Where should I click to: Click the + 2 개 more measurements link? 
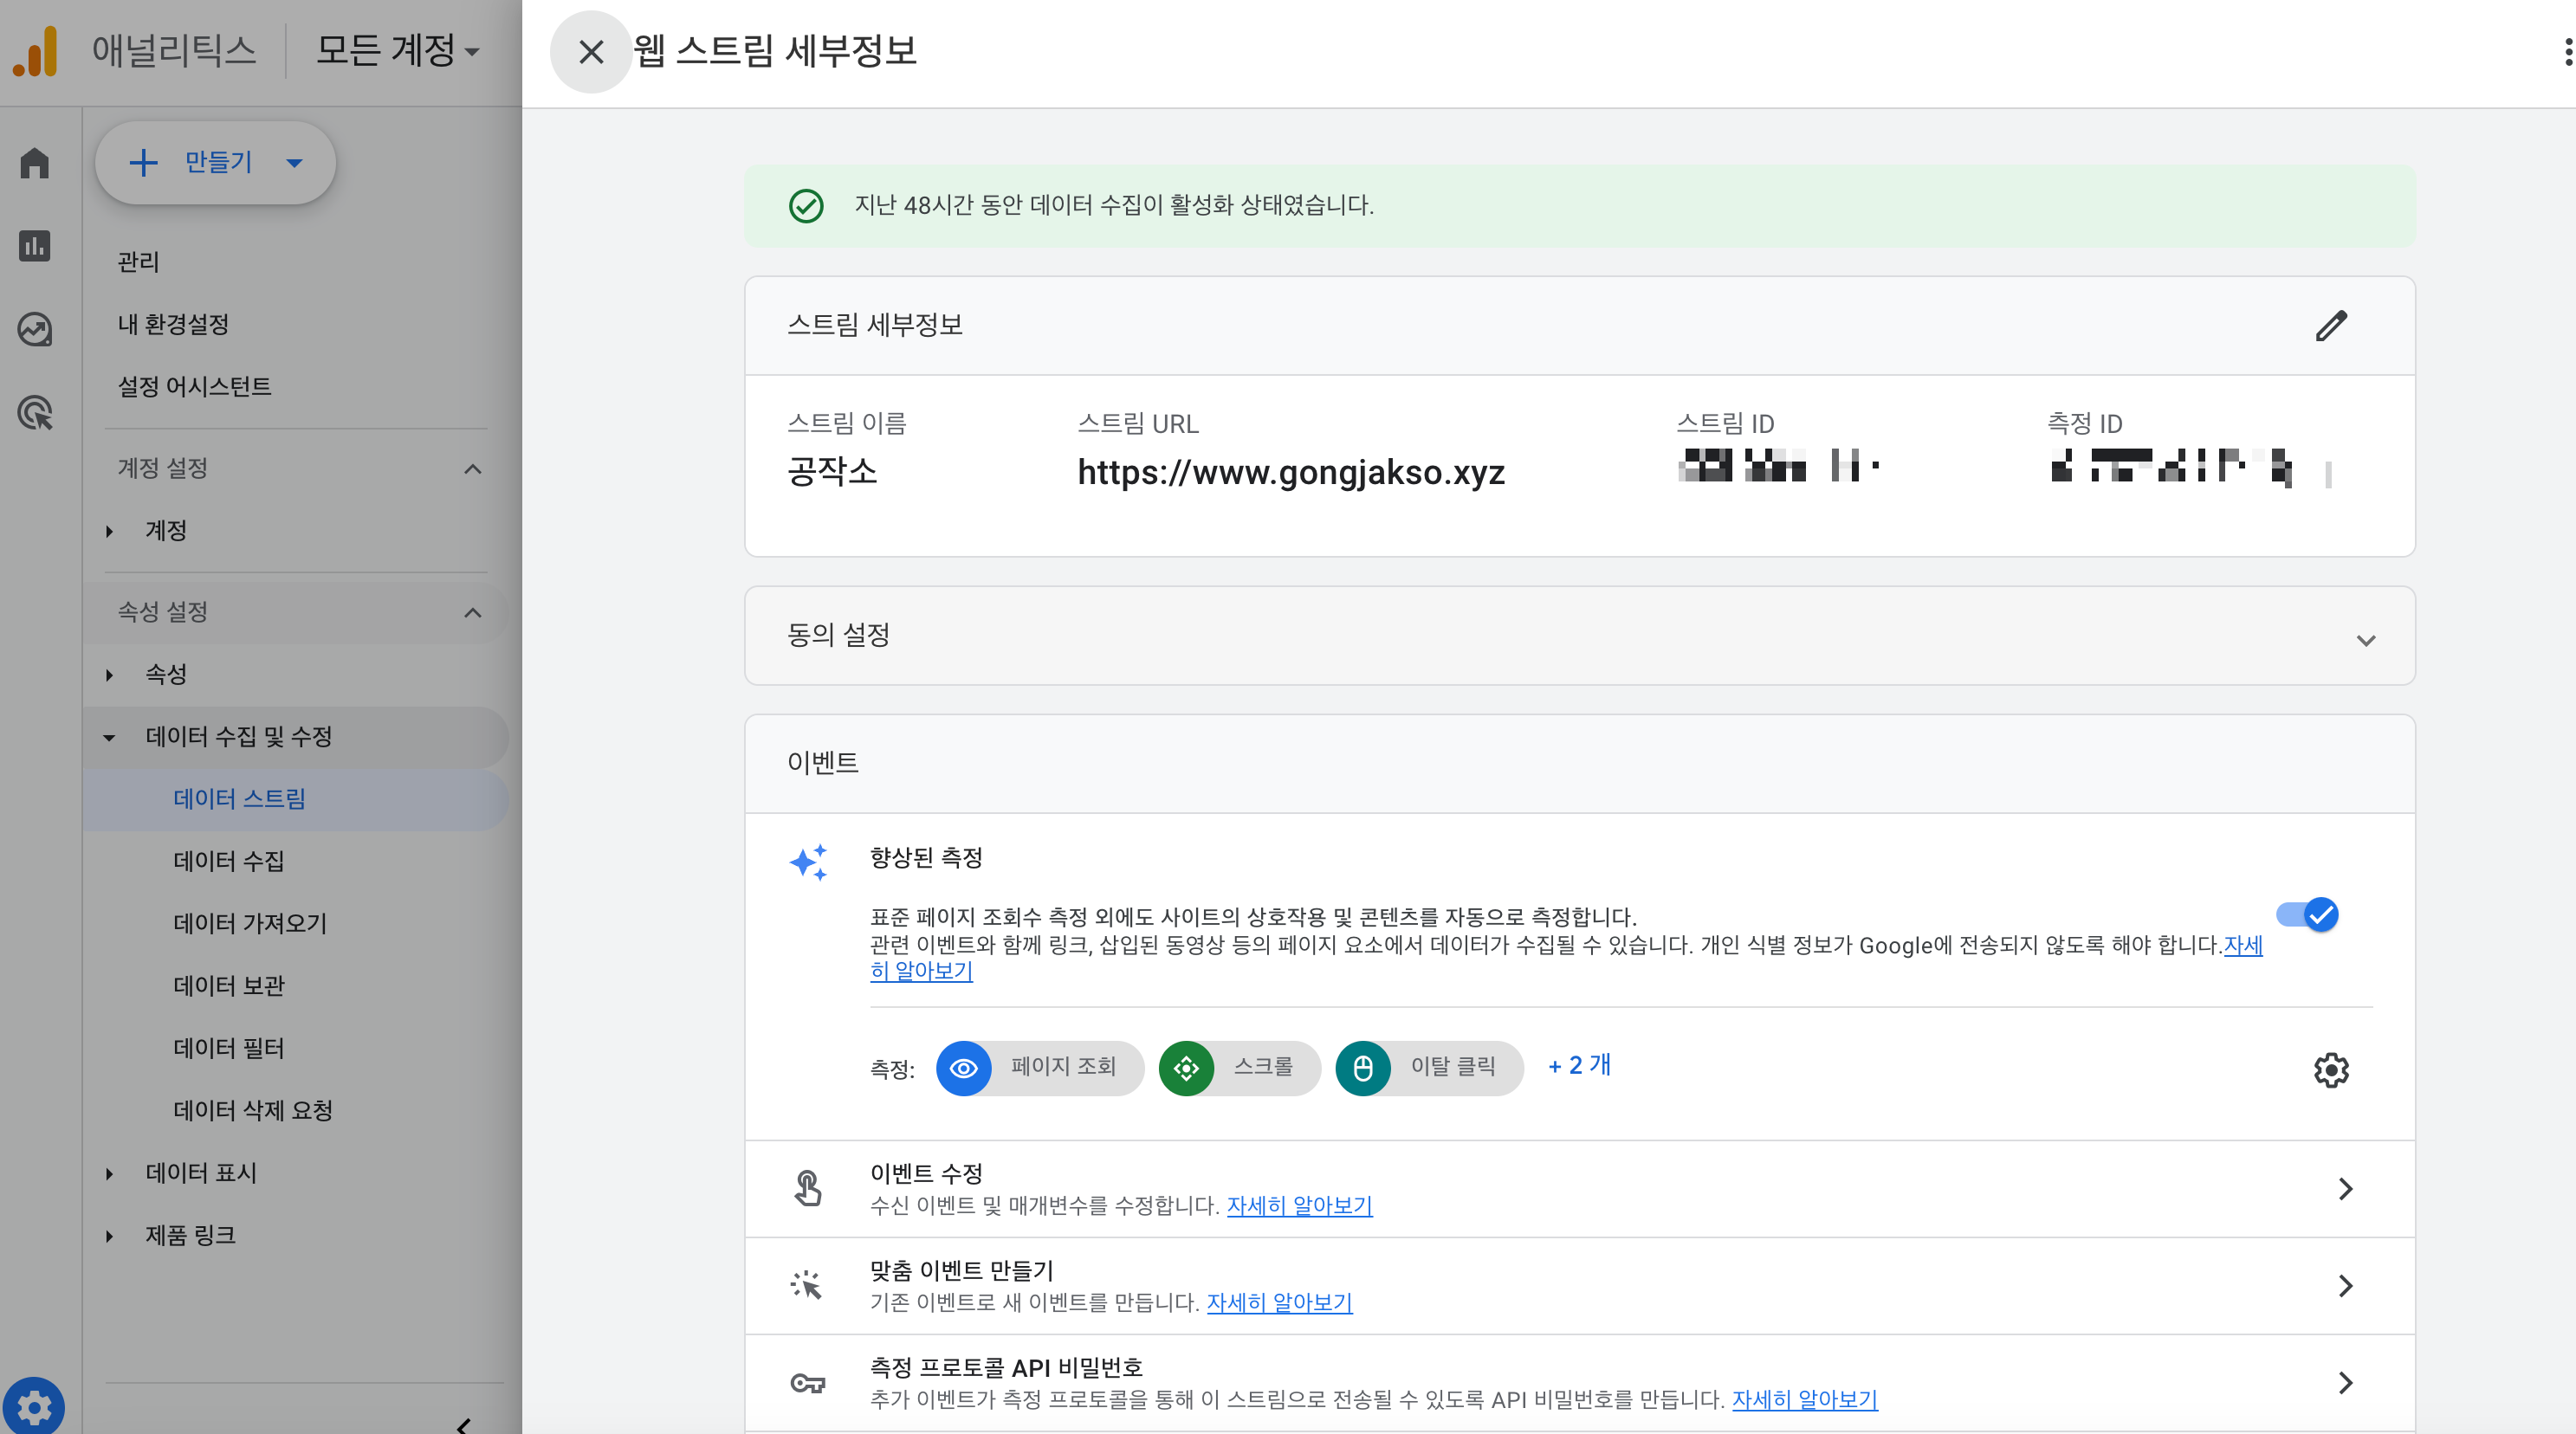coord(1579,1065)
